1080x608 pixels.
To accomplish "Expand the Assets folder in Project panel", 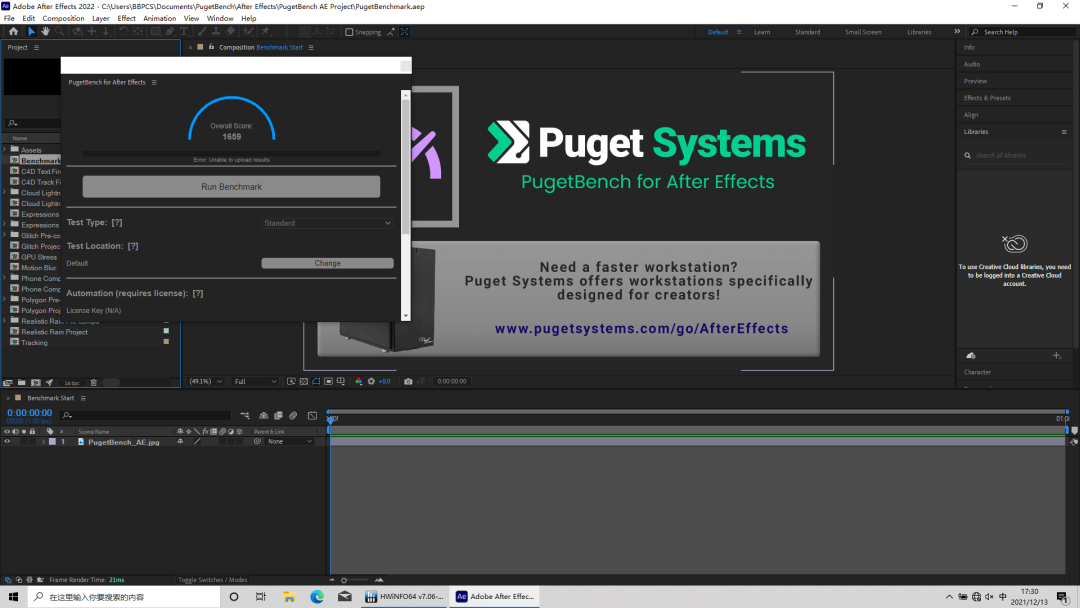I will (x=5, y=150).
